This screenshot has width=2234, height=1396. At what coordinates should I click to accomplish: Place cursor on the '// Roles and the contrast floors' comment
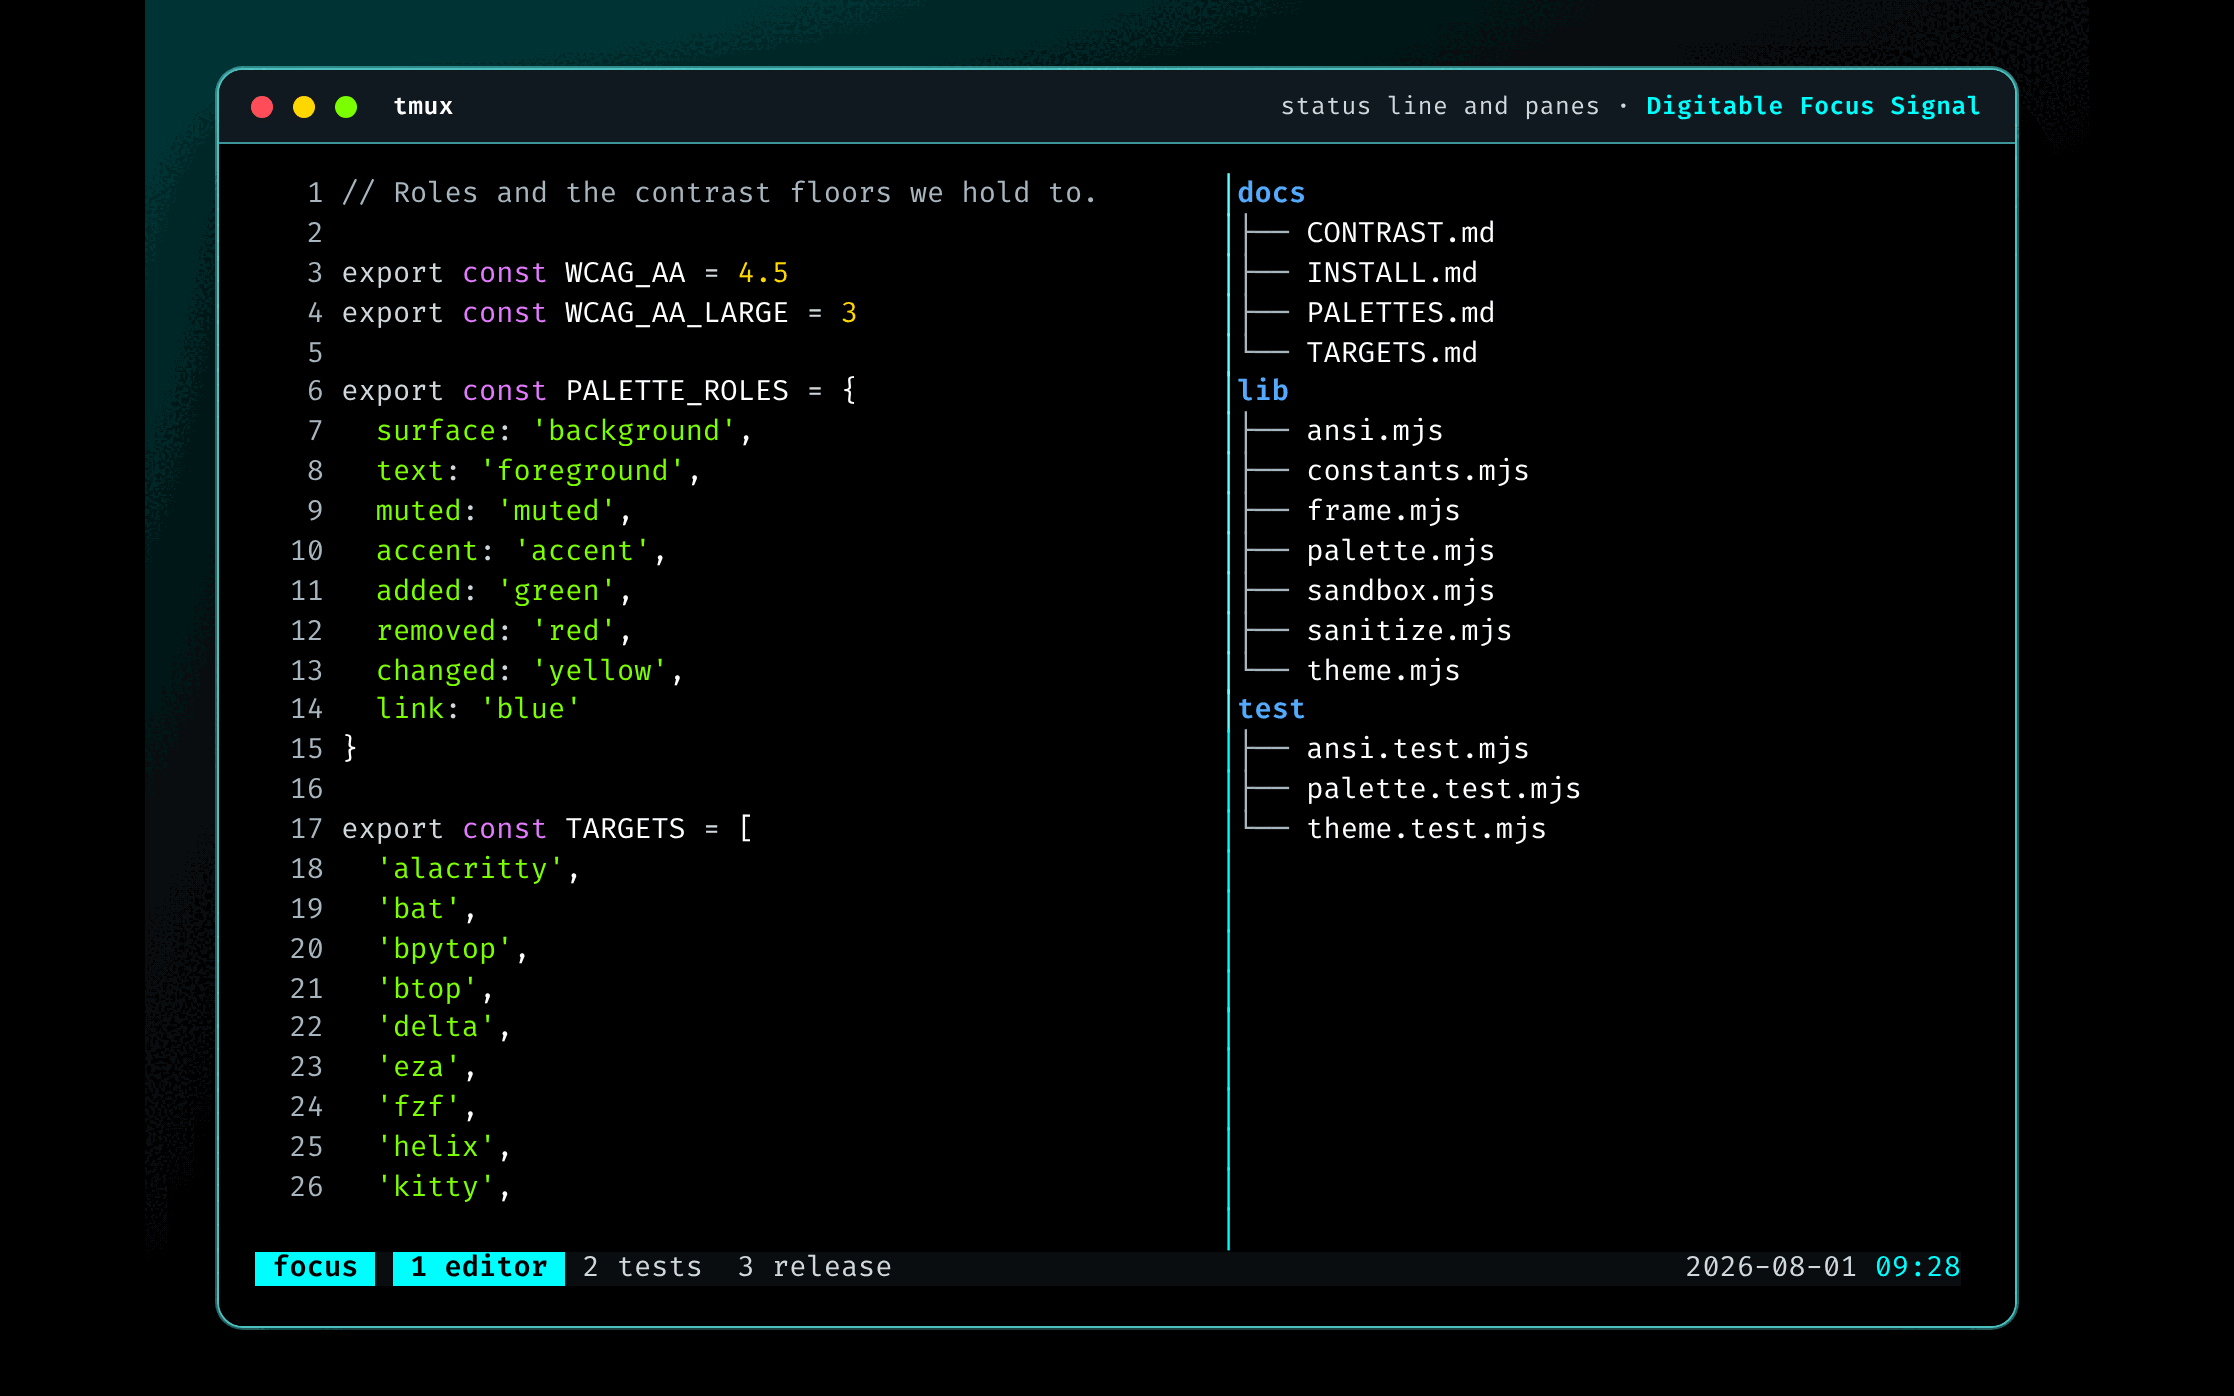pos(719,192)
